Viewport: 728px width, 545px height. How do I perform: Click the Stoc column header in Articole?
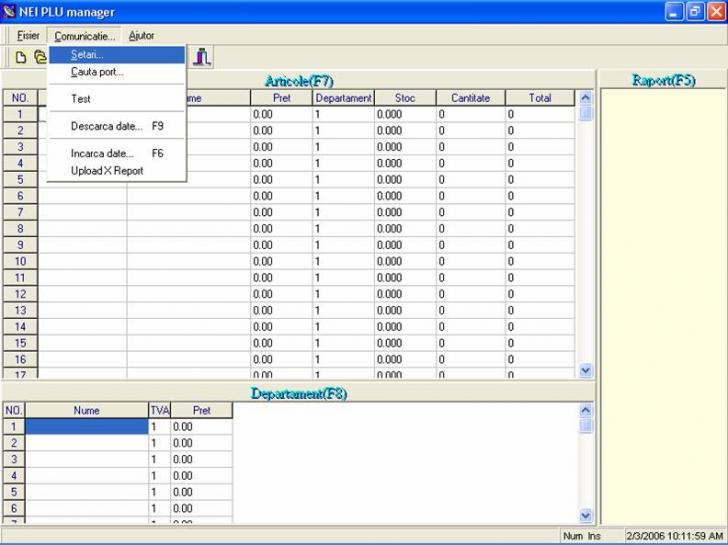404,98
